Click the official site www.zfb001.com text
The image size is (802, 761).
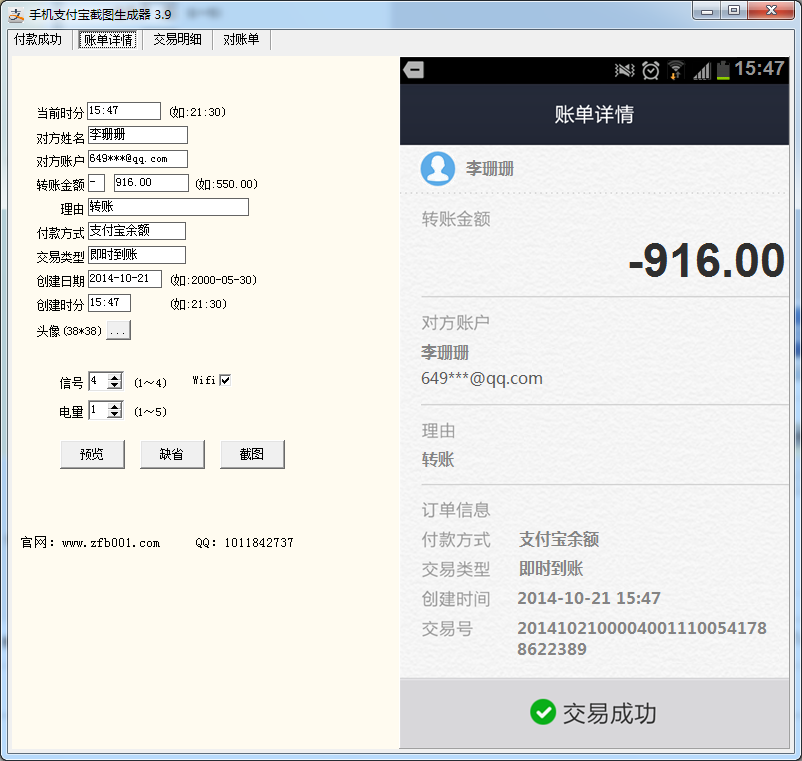pos(111,543)
